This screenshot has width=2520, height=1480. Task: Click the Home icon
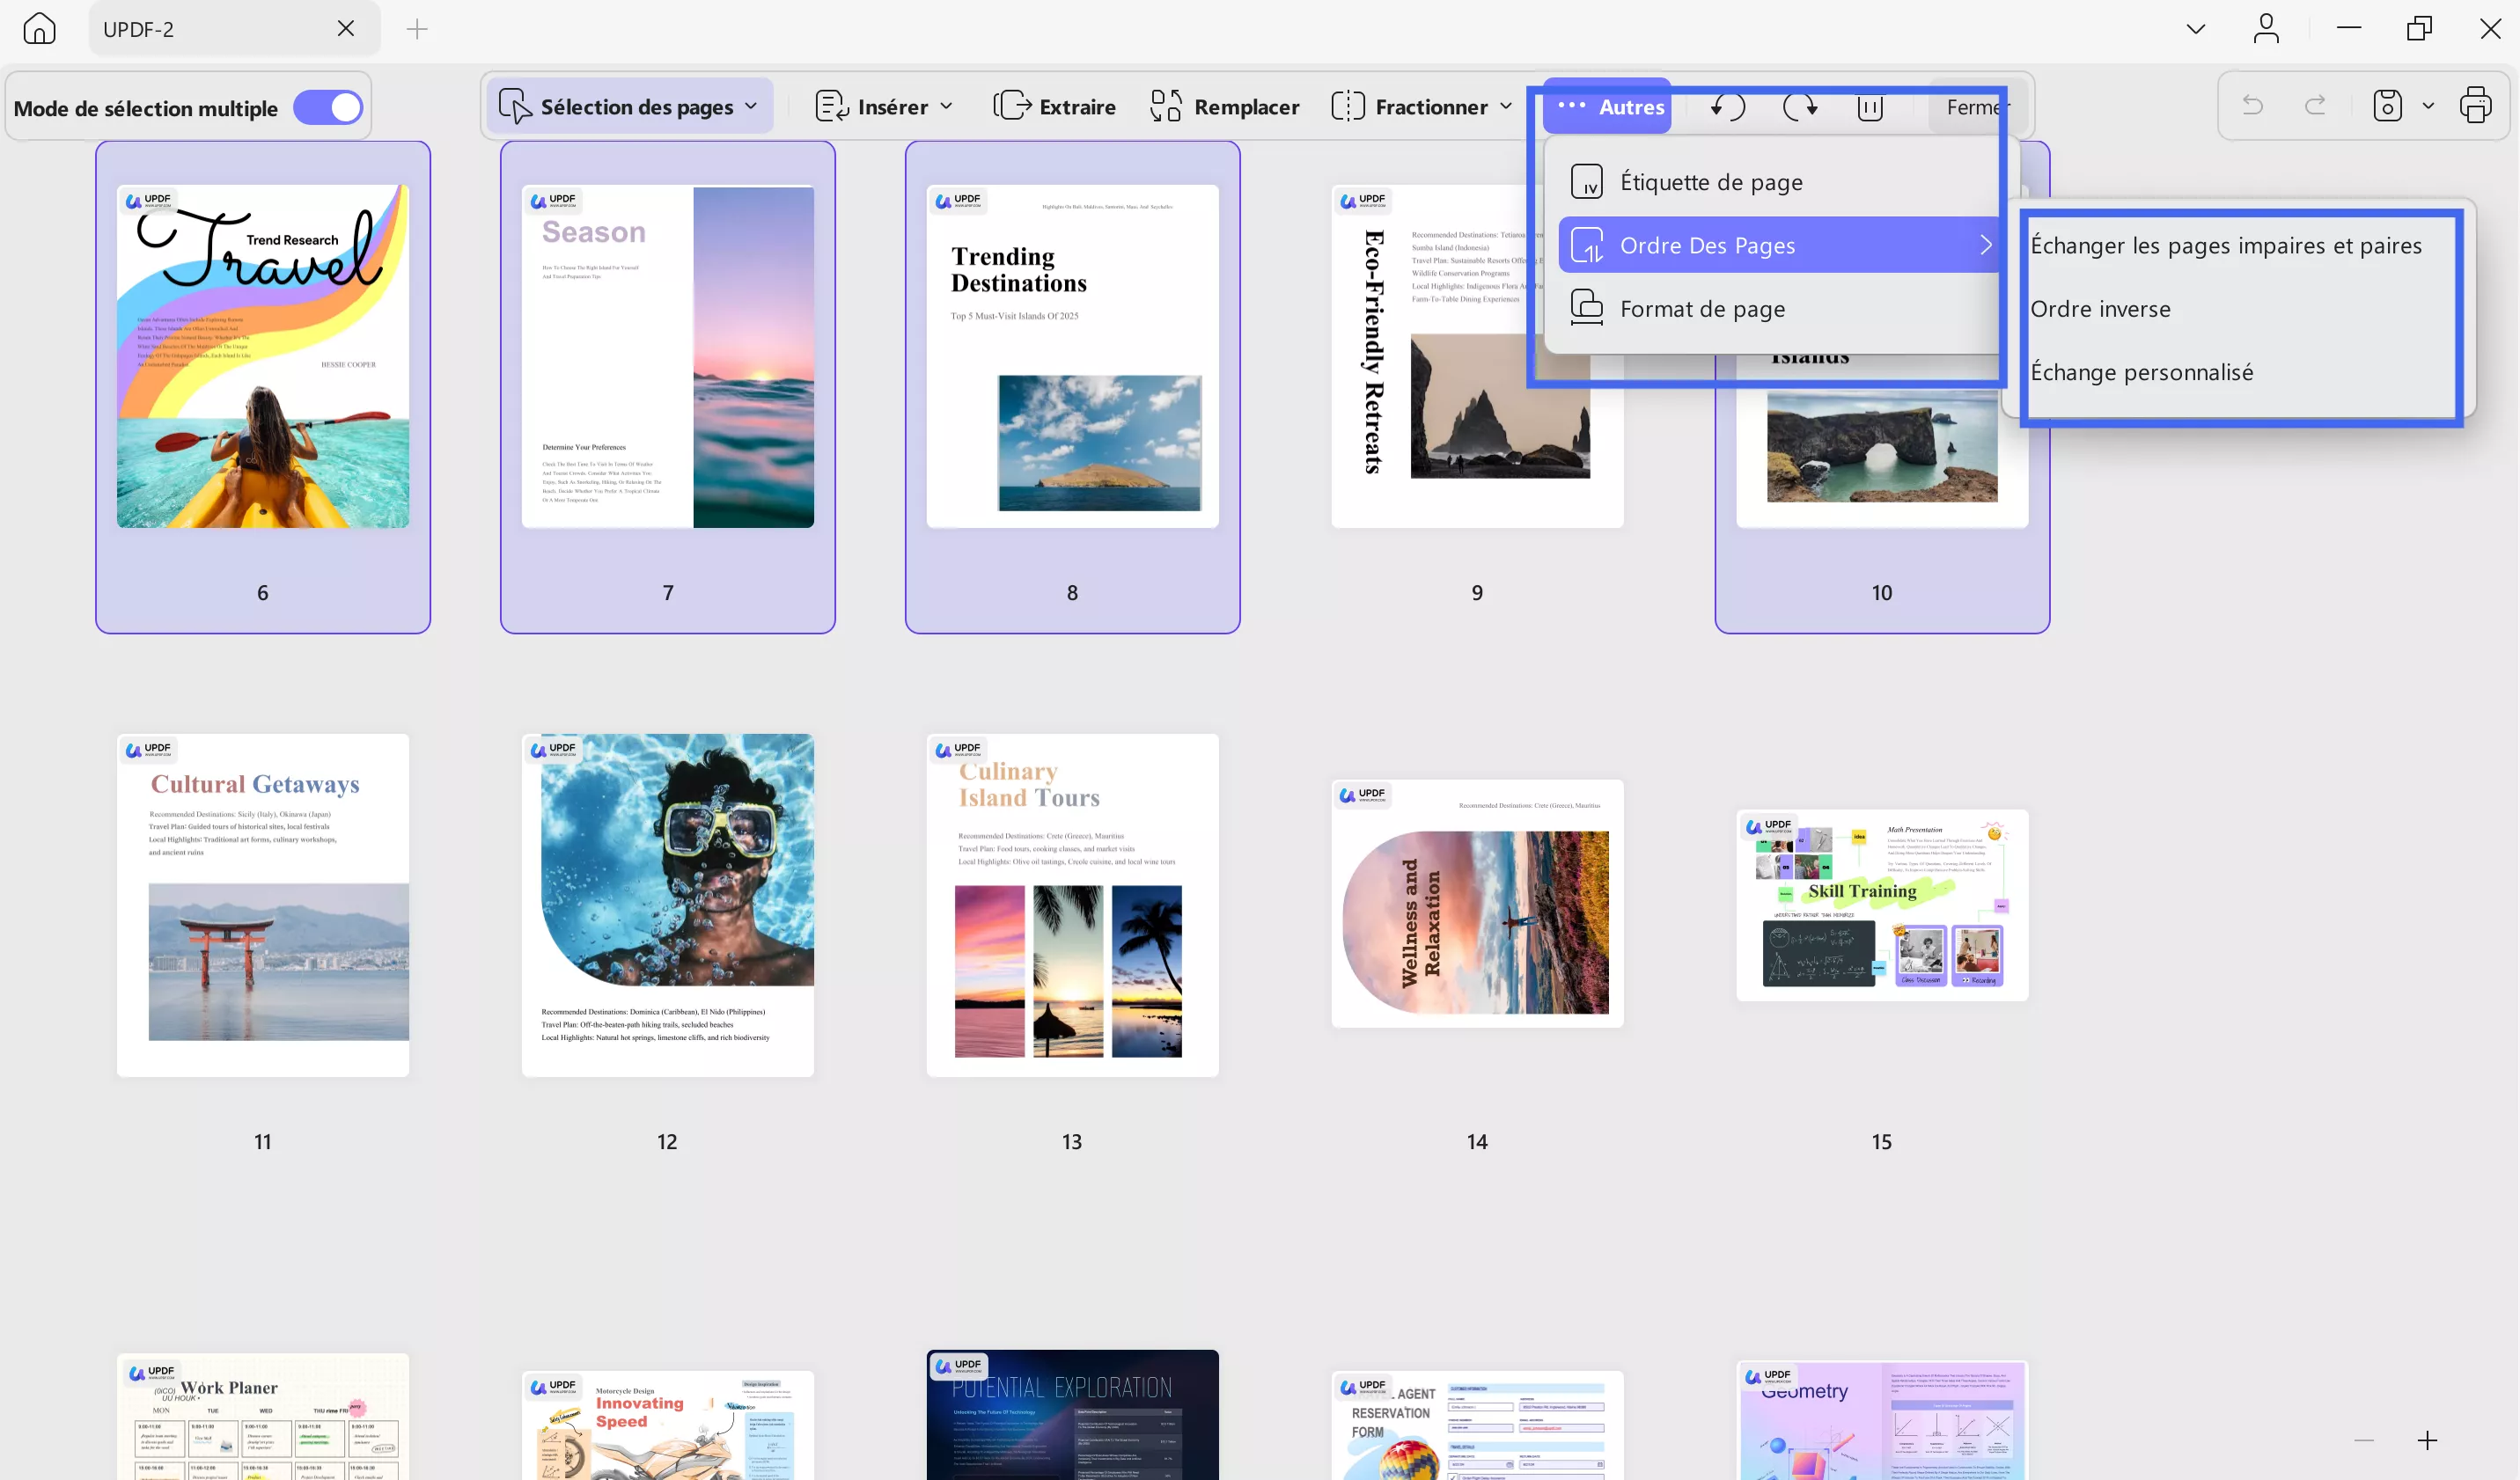pos(39,28)
